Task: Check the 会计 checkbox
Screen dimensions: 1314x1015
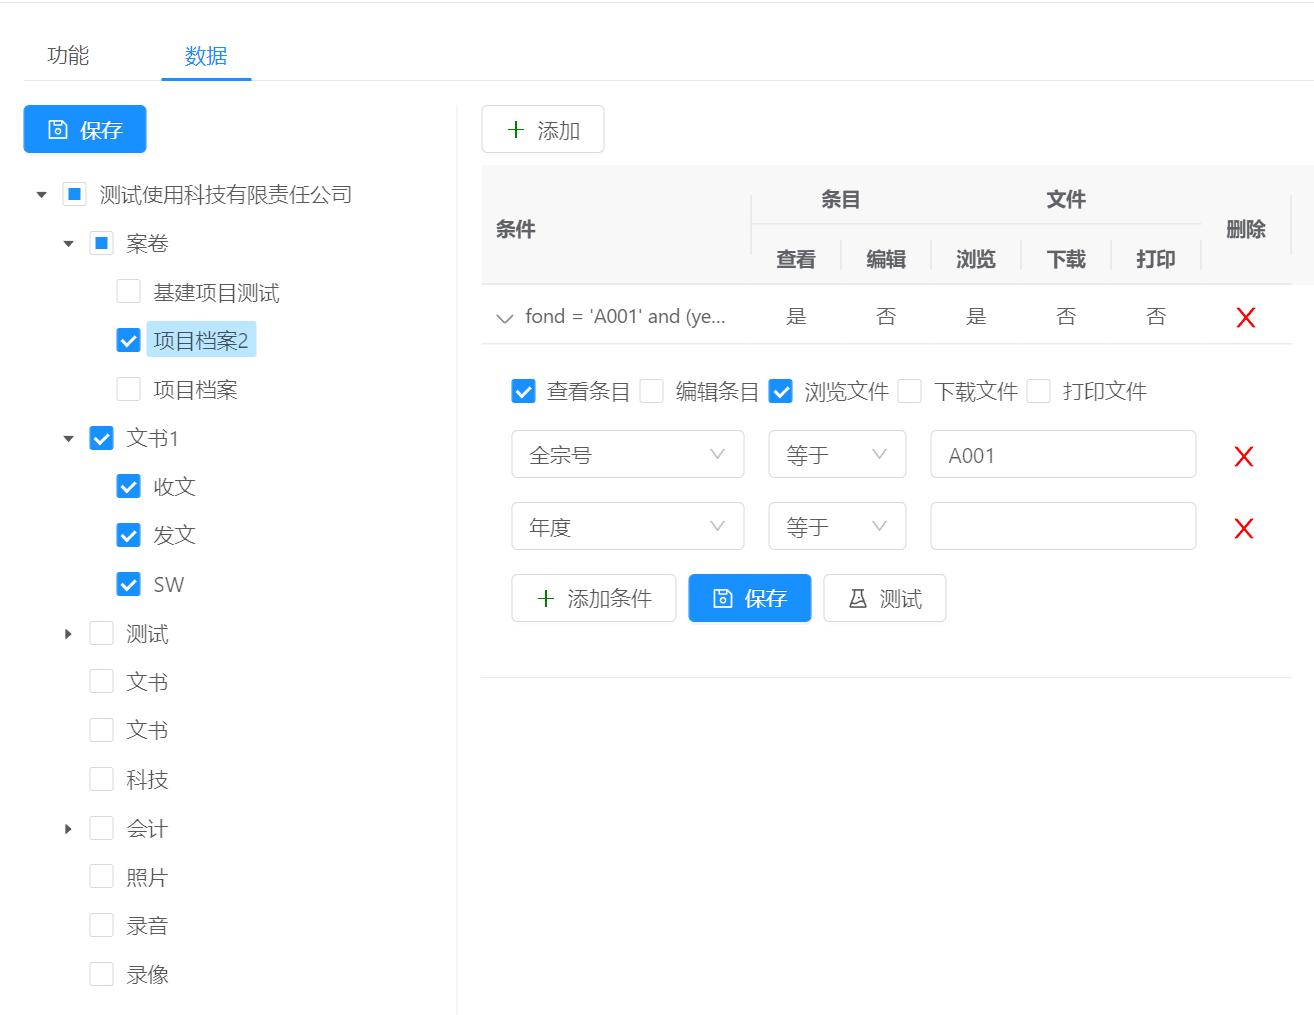Action: 101,828
